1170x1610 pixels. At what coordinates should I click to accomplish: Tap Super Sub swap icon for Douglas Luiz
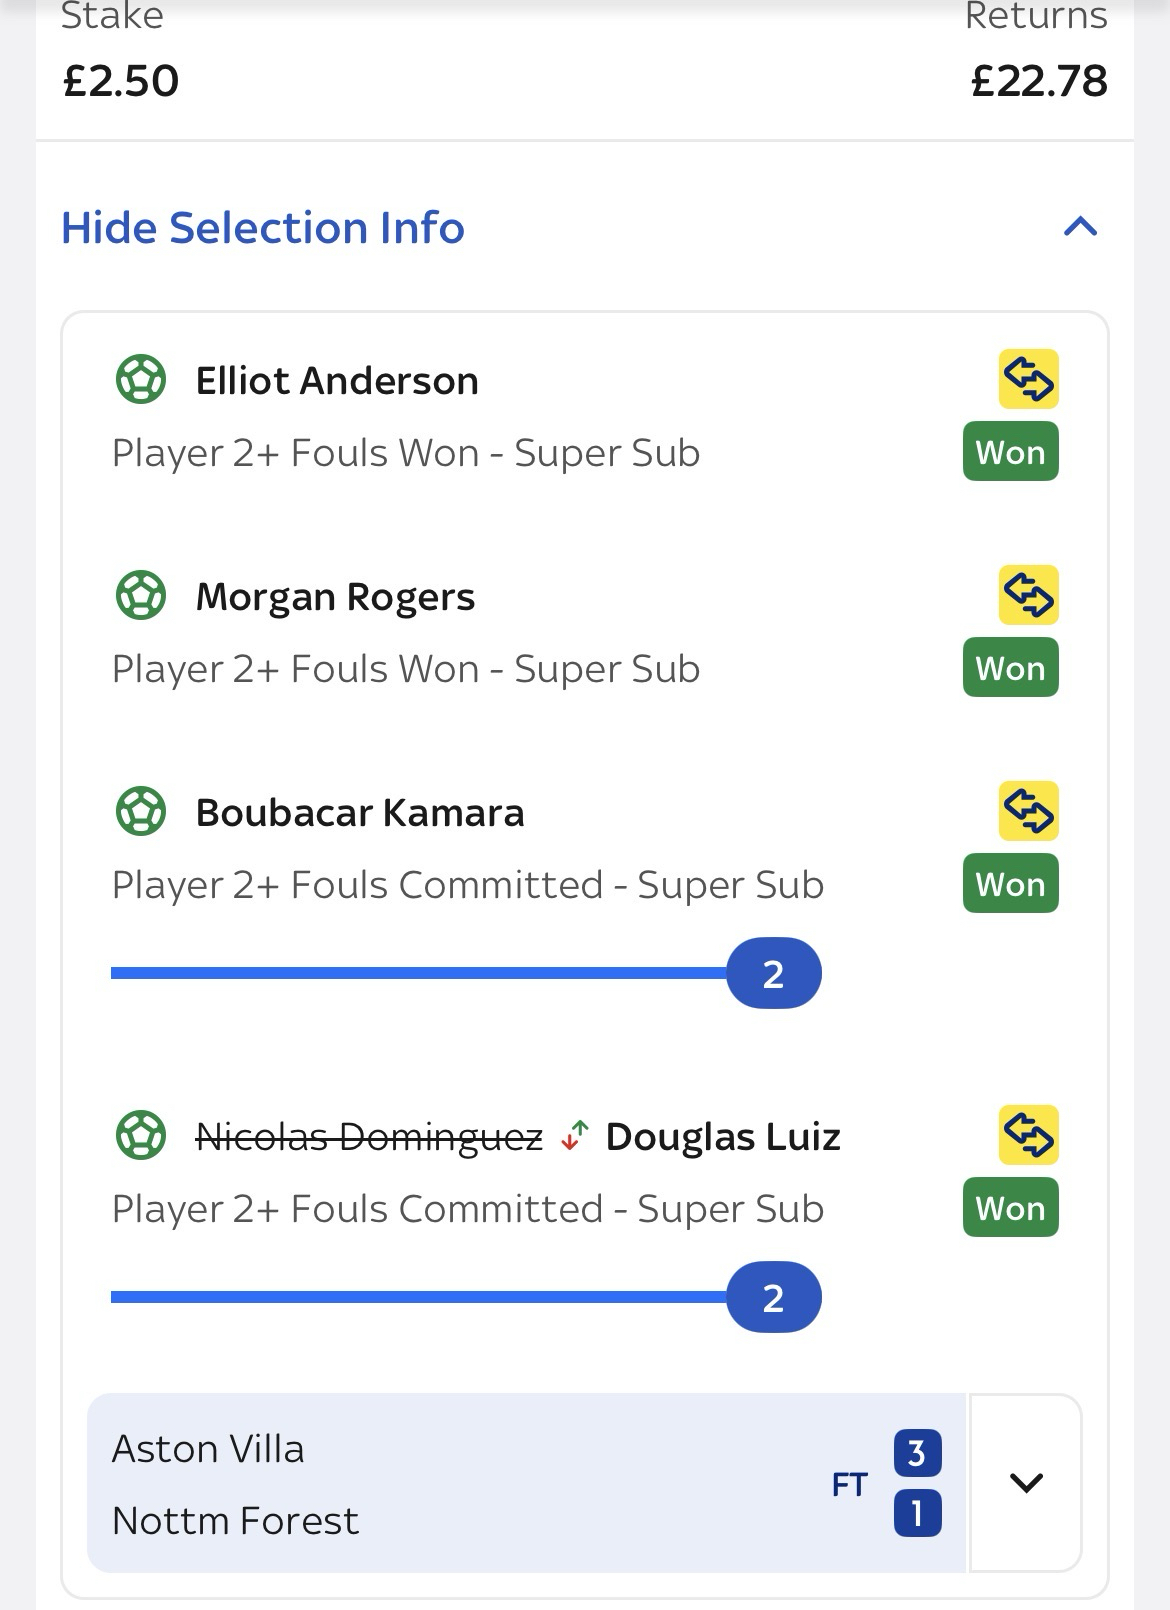(x=1028, y=1135)
